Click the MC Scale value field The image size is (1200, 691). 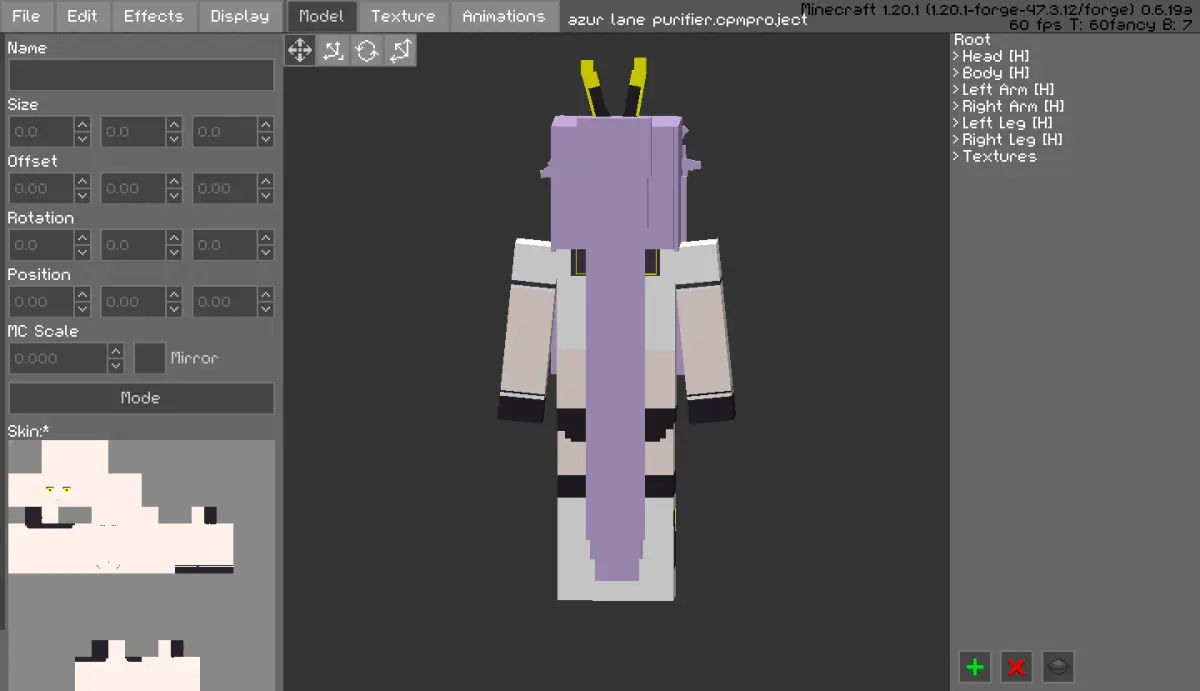coord(58,358)
